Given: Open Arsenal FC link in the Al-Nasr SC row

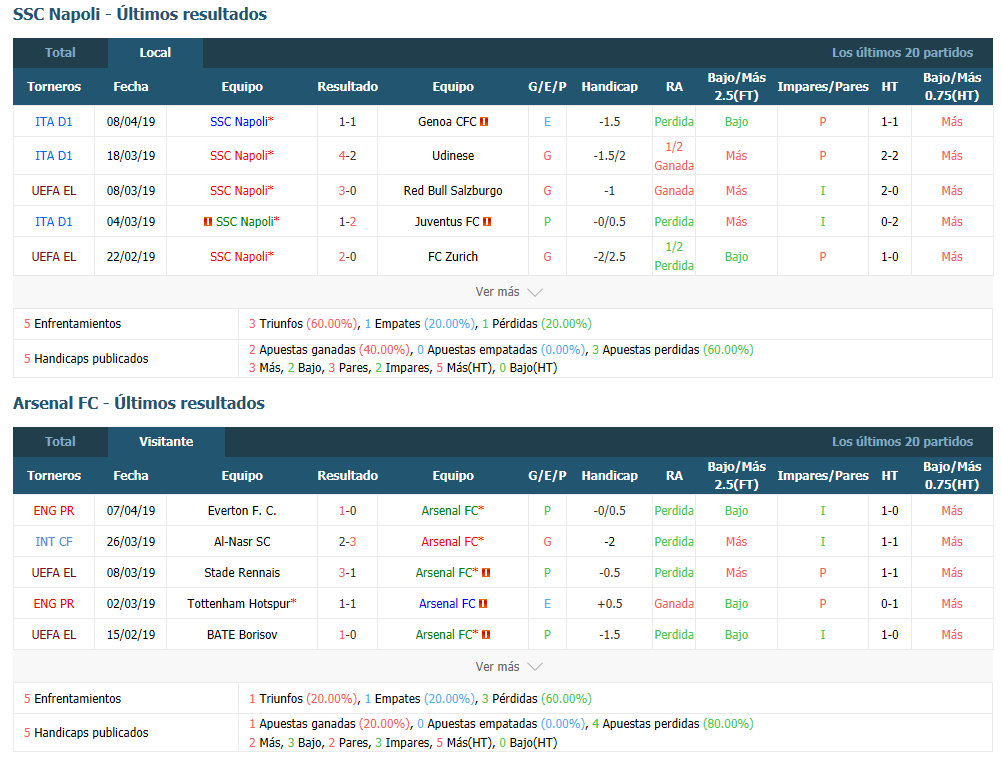Looking at the screenshot, I should tap(450, 542).
